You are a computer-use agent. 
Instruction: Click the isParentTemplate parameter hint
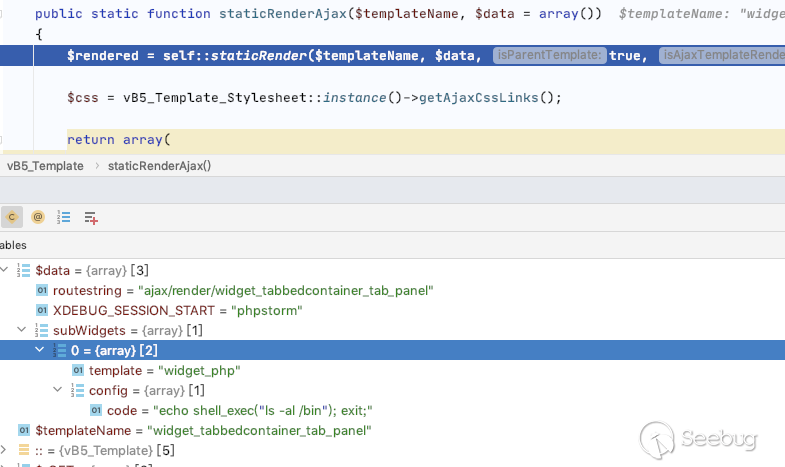[x=549, y=56]
